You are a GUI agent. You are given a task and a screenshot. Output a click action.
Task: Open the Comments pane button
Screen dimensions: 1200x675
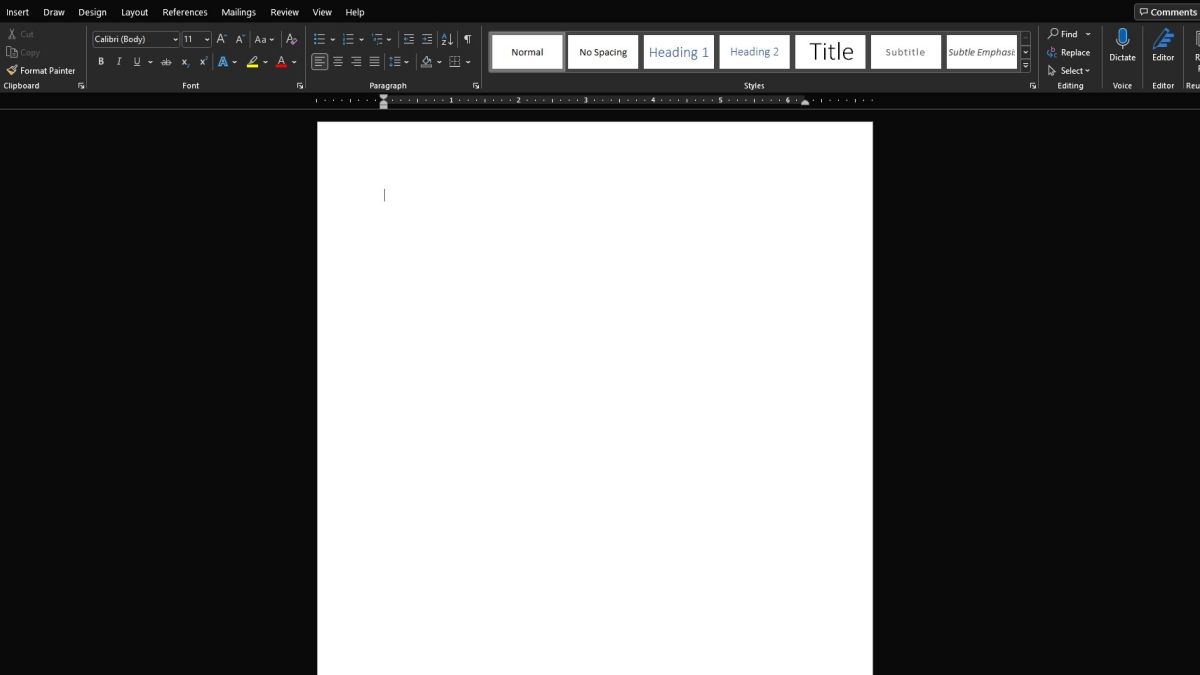(1166, 12)
